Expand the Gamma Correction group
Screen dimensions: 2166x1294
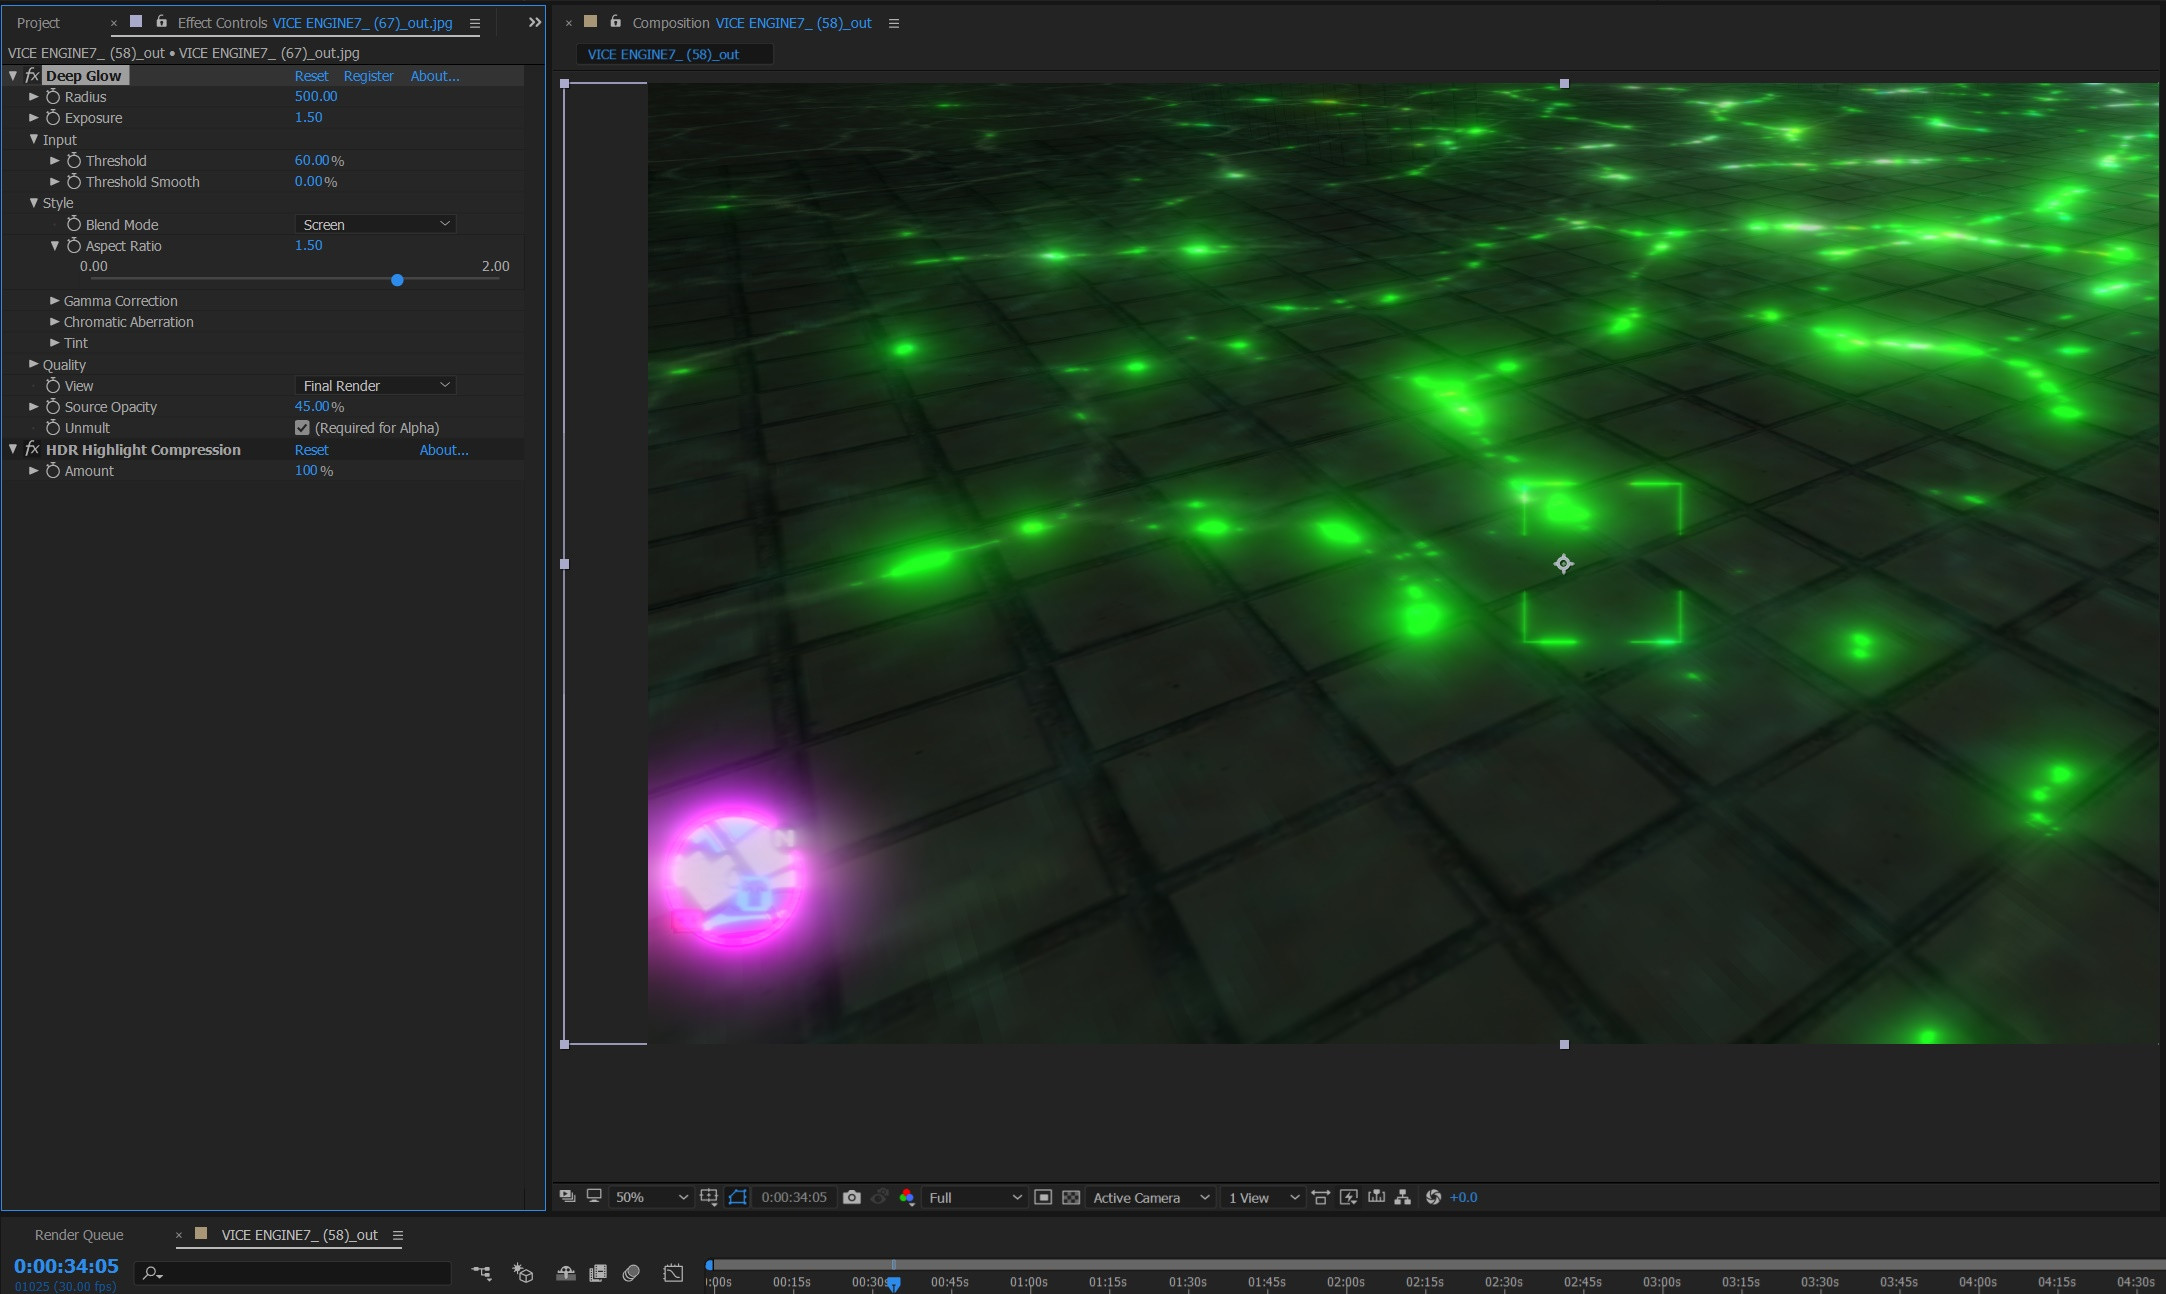click(55, 301)
